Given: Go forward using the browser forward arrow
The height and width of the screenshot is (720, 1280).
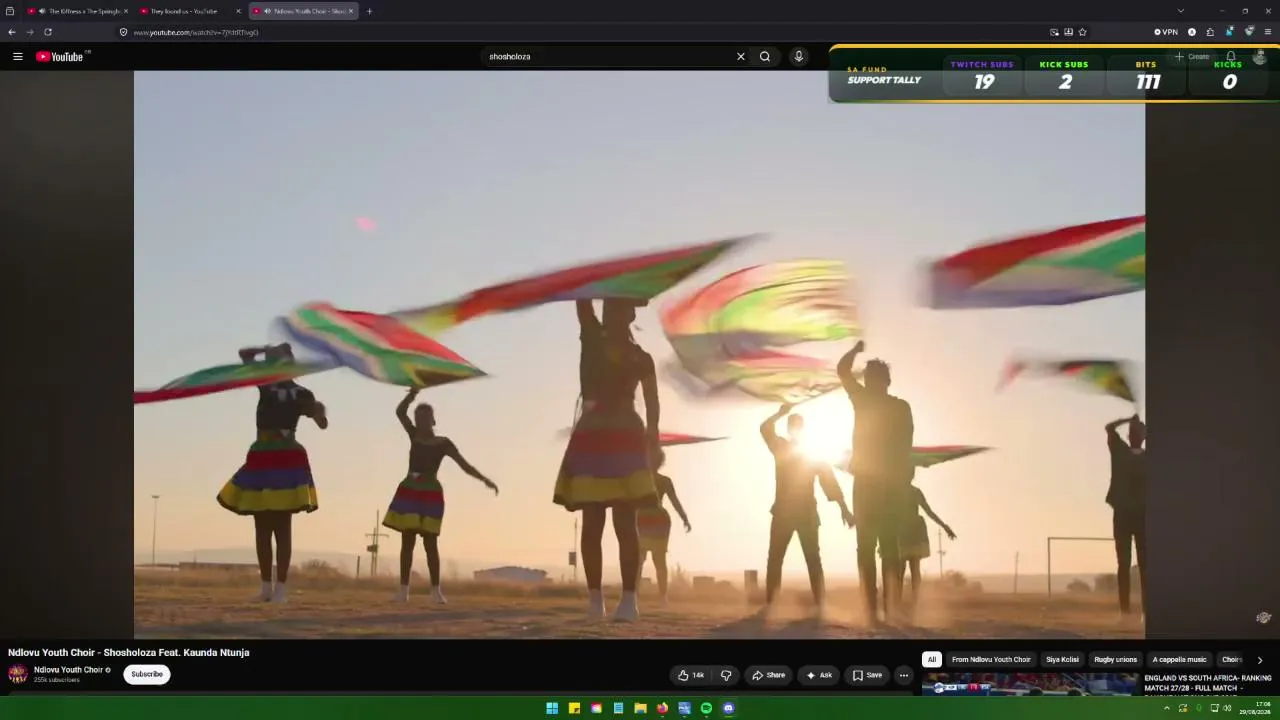Looking at the screenshot, I should pos(29,32).
